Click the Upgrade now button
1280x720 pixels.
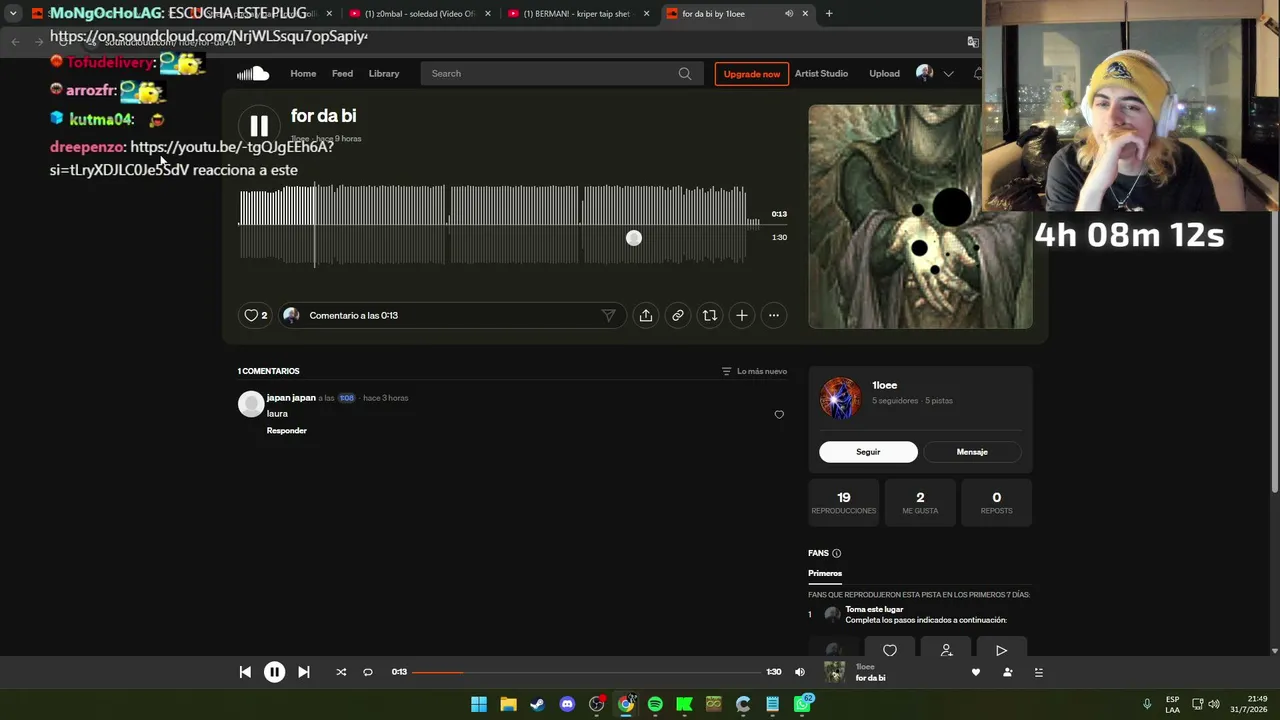coord(752,73)
